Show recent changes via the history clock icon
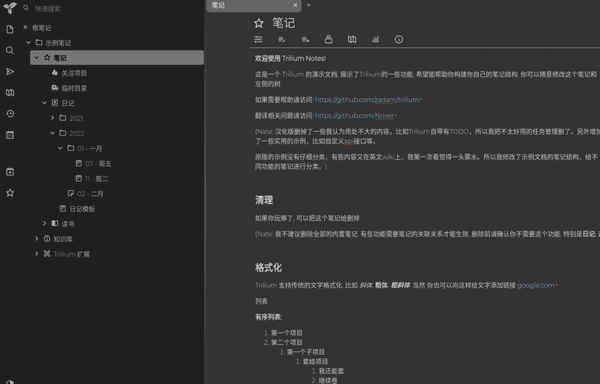600x384 pixels. 10,114
